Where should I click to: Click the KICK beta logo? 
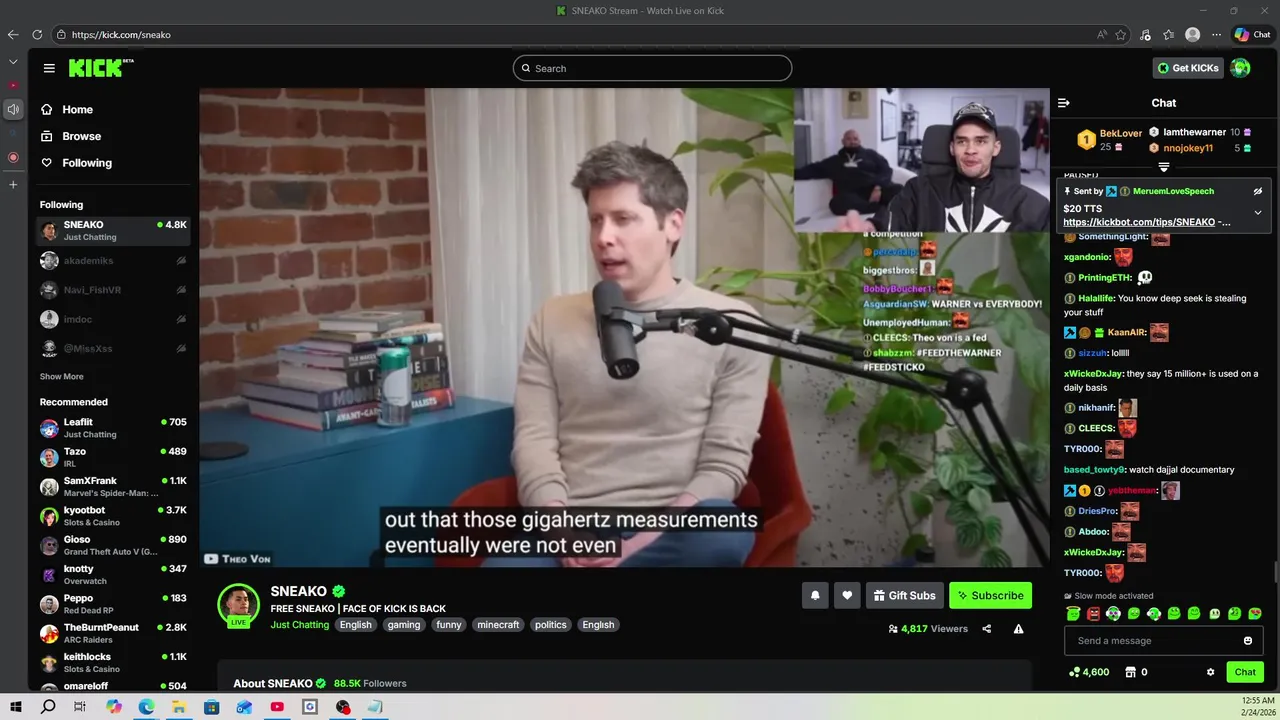[100, 68]
